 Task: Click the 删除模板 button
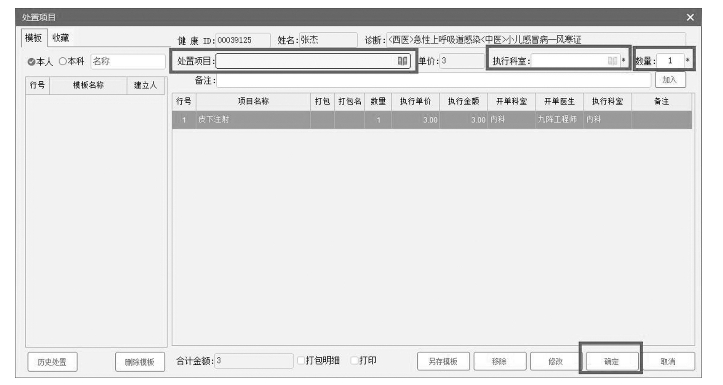pyautogui.click(x=140, y=362)
